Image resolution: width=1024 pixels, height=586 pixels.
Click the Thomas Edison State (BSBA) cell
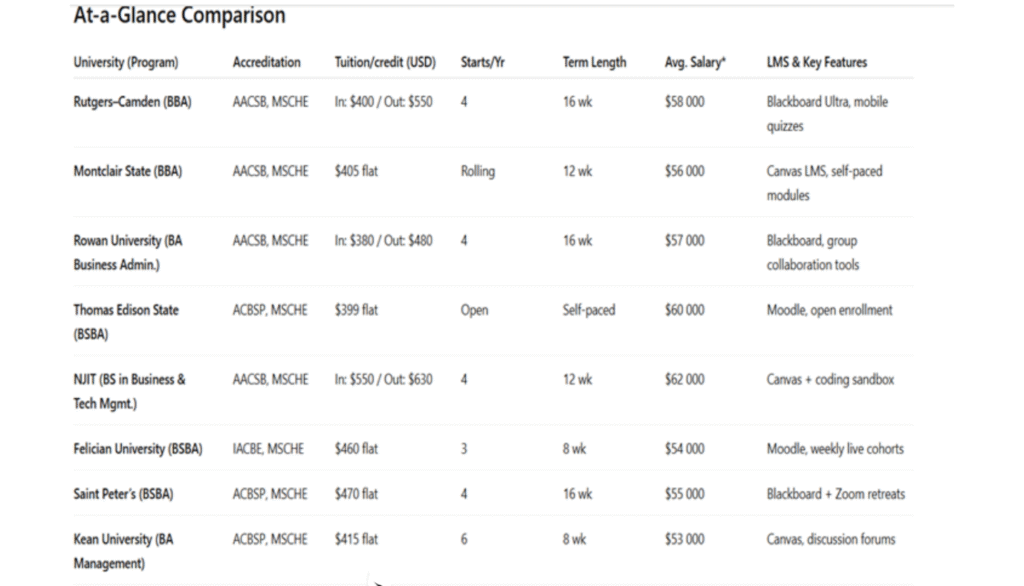126,321
